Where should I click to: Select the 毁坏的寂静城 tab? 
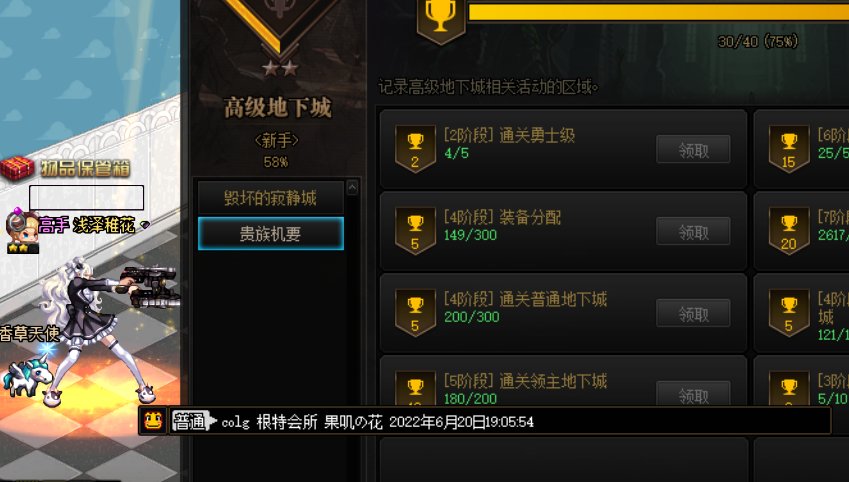(271, 198)
